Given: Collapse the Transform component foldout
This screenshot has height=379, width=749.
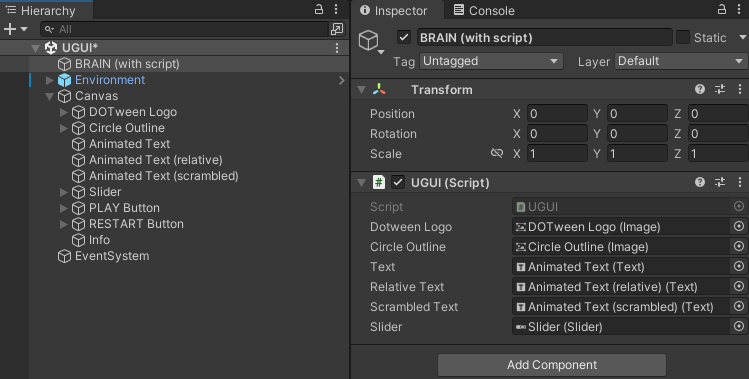Looking at the screenshot, I should [x=362, y=90].
